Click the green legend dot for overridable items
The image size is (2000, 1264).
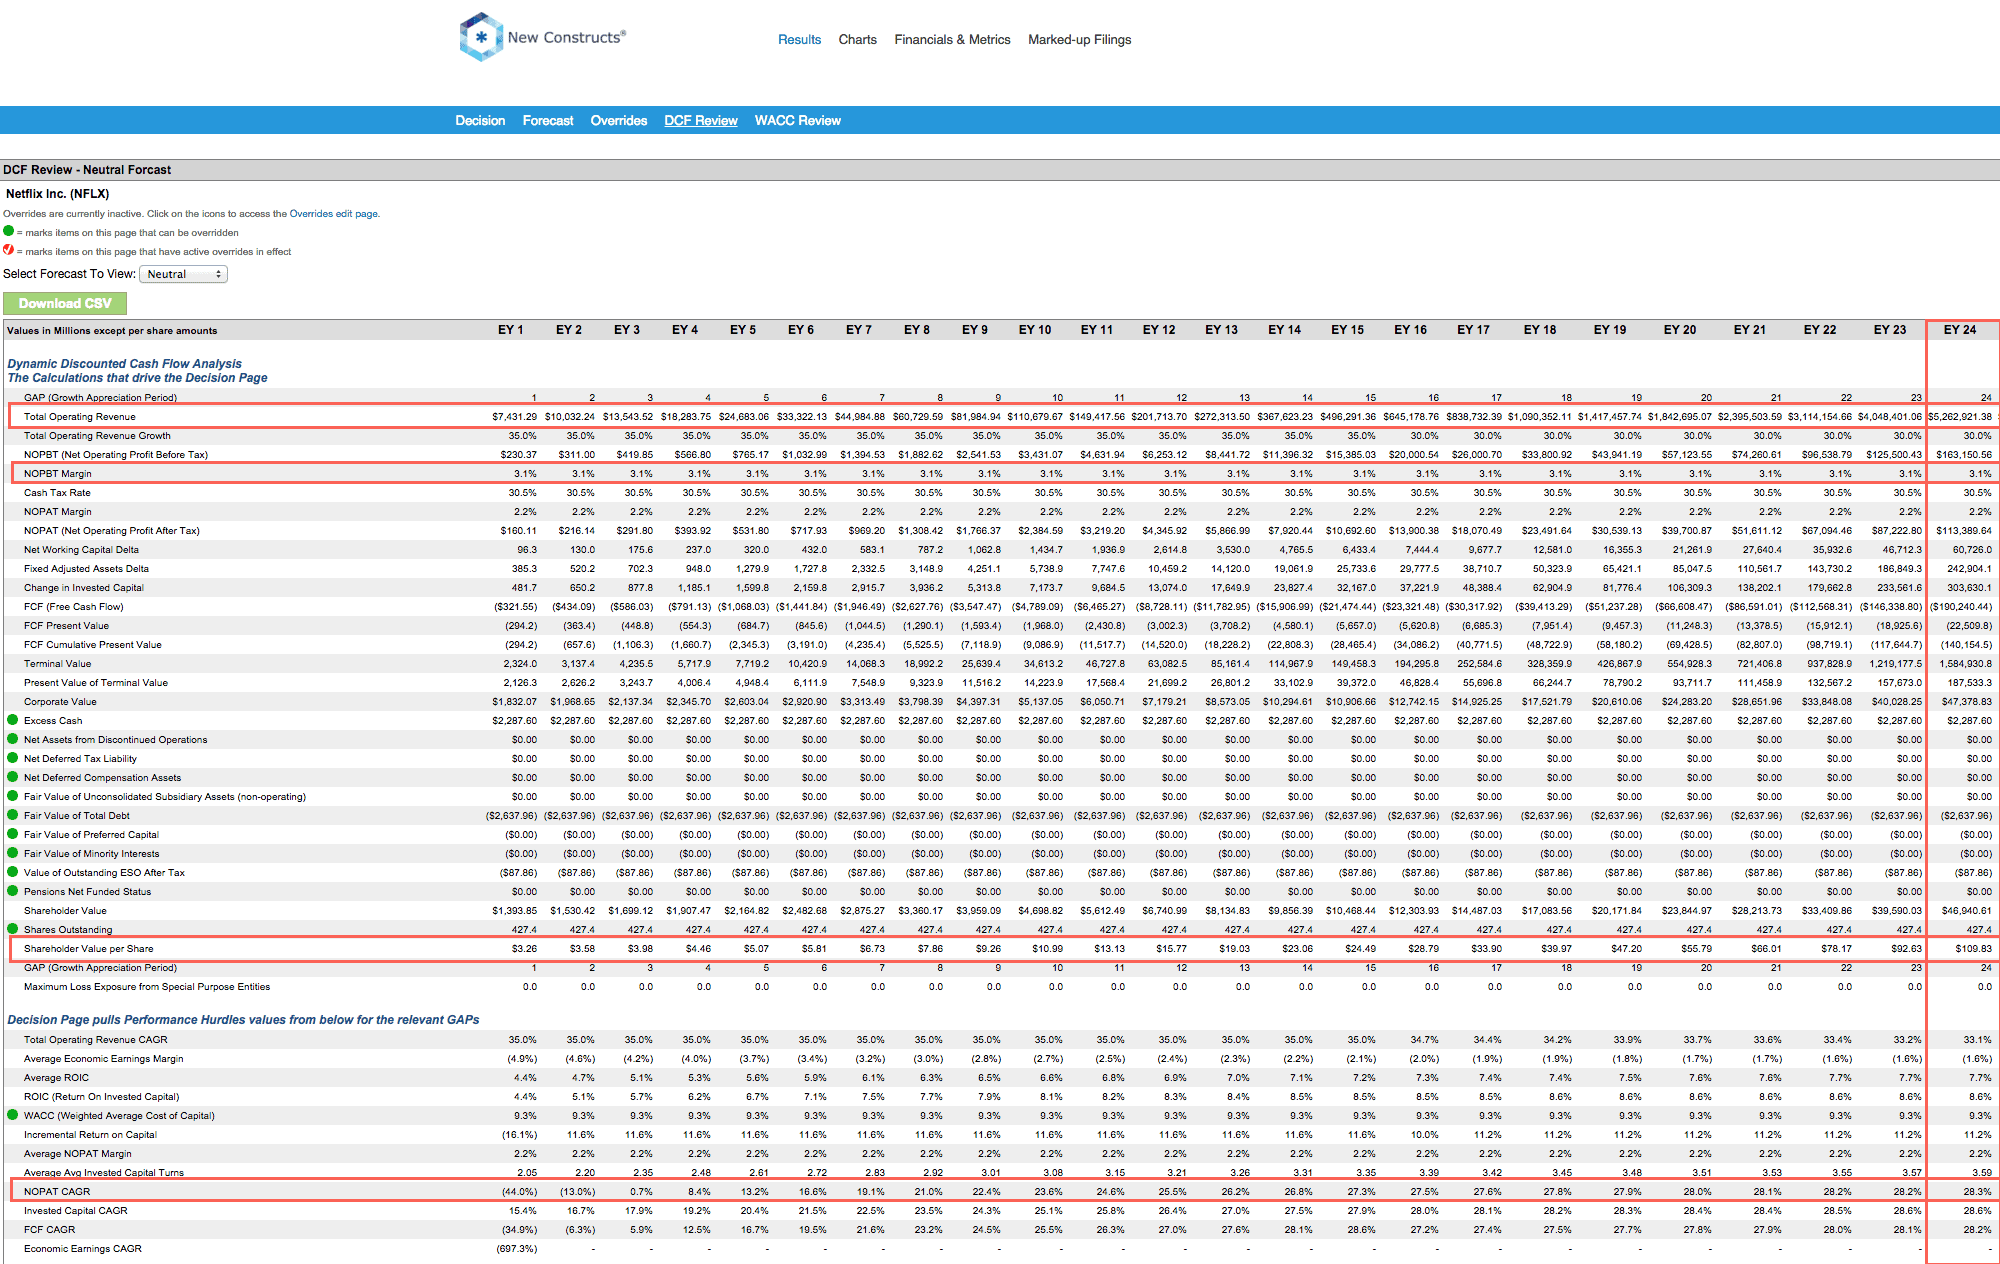coord(9,231)
